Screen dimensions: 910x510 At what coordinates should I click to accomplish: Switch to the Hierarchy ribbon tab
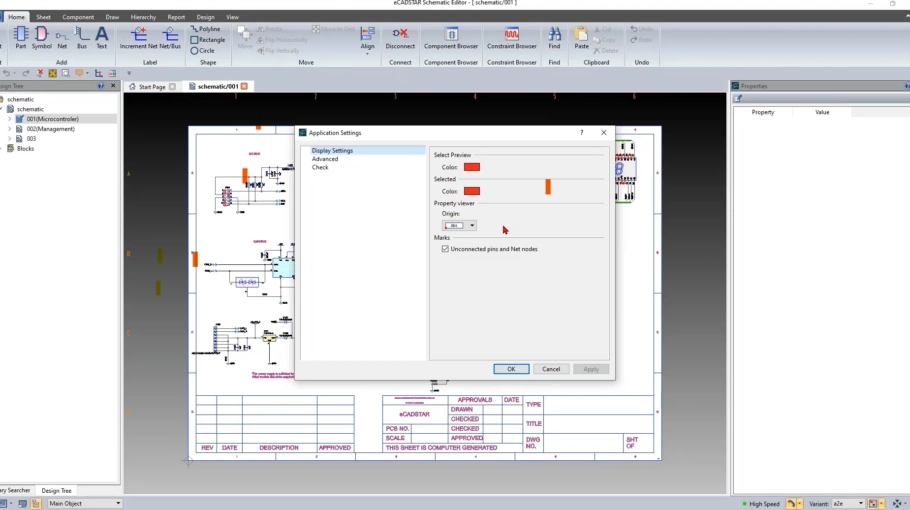(x=143, y=17)
